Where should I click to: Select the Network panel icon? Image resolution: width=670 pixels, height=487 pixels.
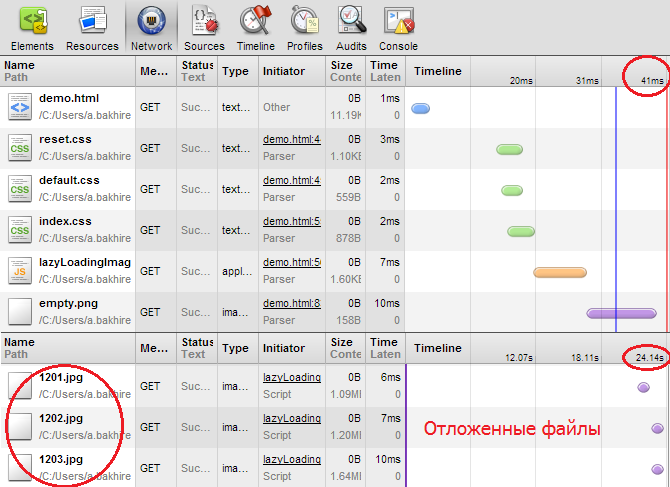(x=151, y=20)
